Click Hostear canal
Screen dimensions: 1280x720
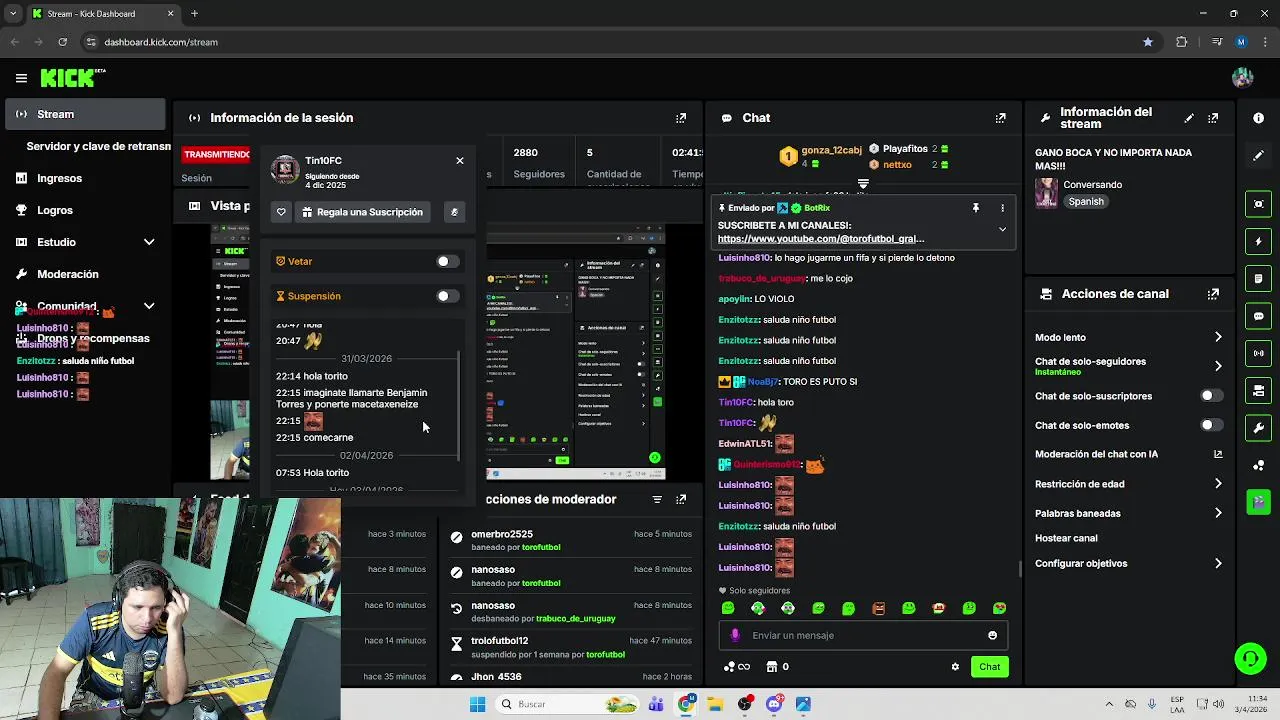tap(1066, 538)
